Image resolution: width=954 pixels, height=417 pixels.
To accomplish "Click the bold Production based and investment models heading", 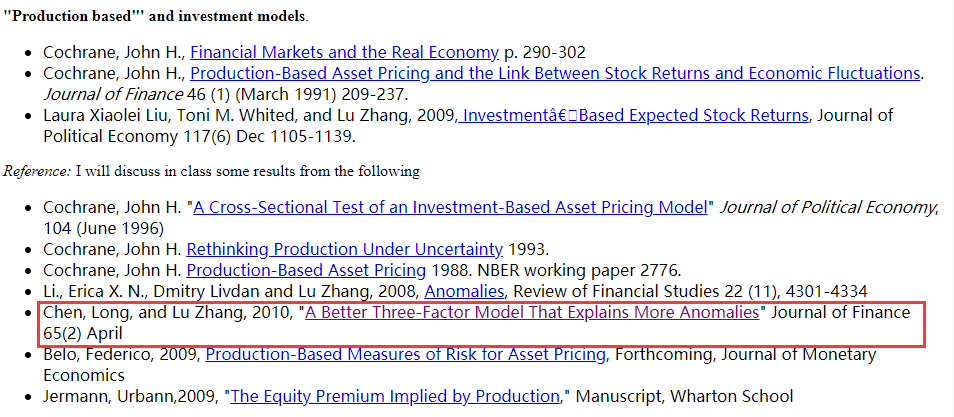I will point(155,16).
